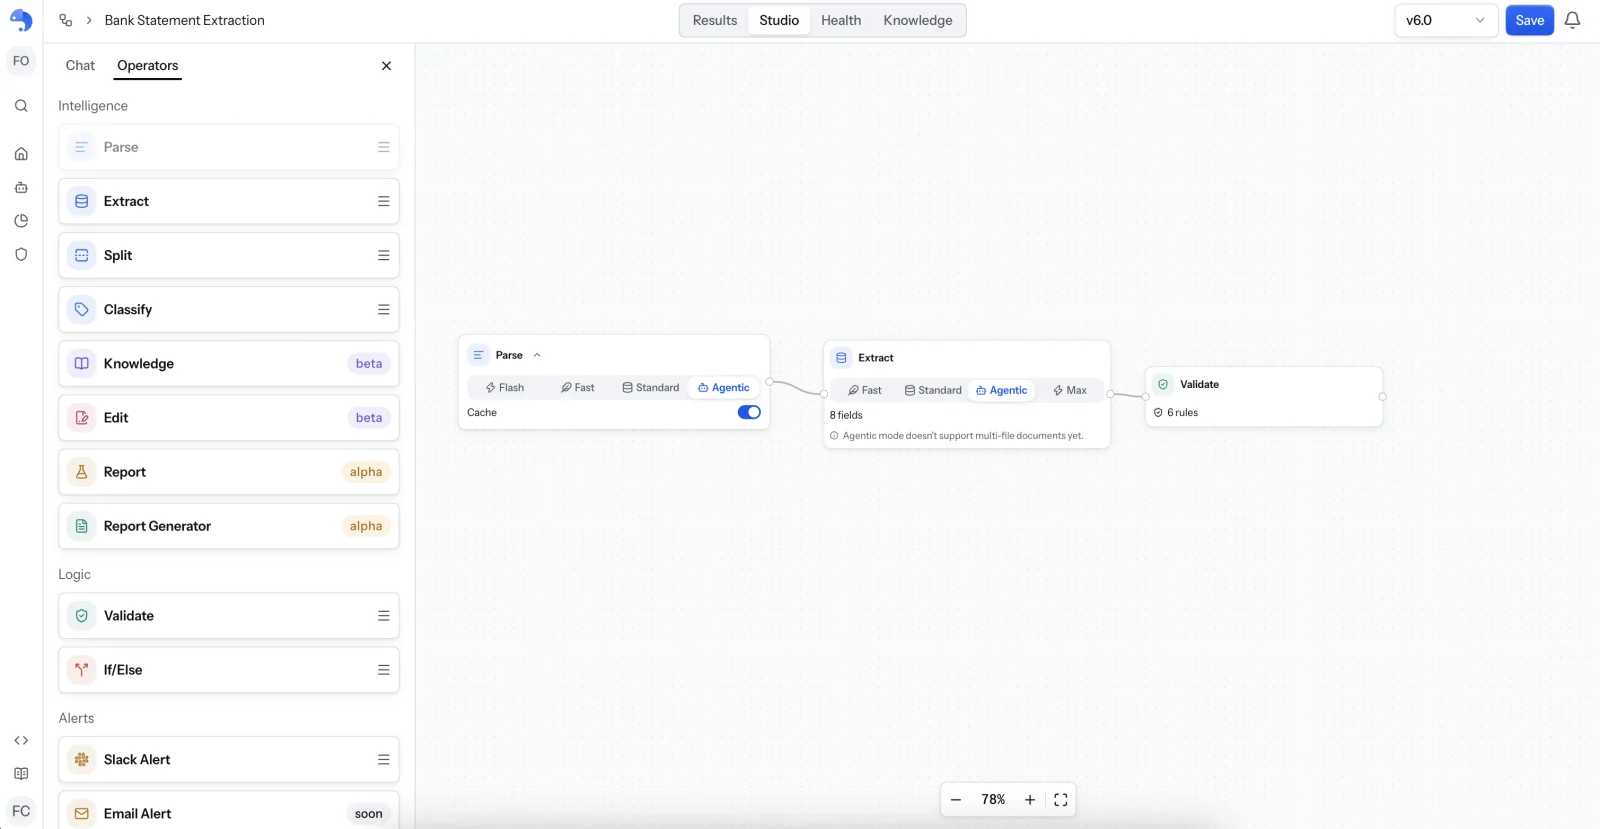Toggle the Cache switch in Parse node
Screen dimensions: 1600x829
pos(749,412)
